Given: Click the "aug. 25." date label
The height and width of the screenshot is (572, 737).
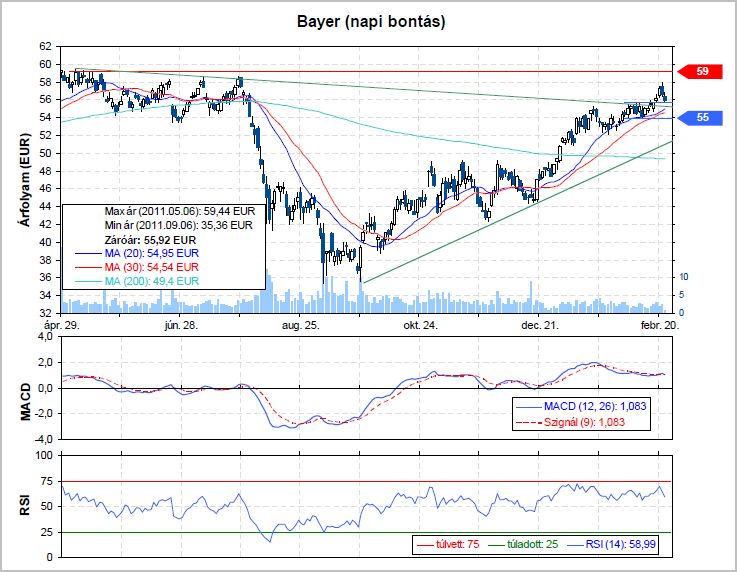Looking at the screenshot, I should (x=301, y=325).
